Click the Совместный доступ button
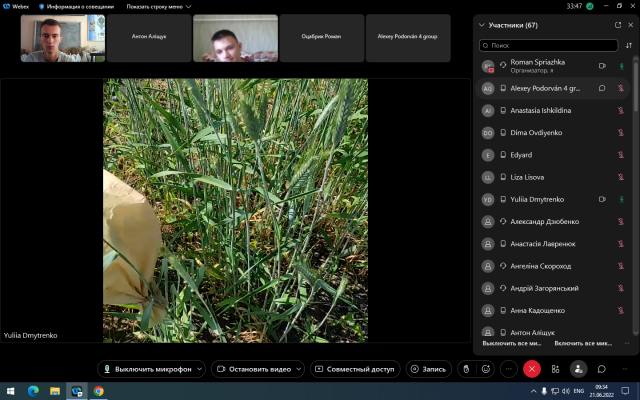This screenshot has height=400, width=640. [355, 368]
